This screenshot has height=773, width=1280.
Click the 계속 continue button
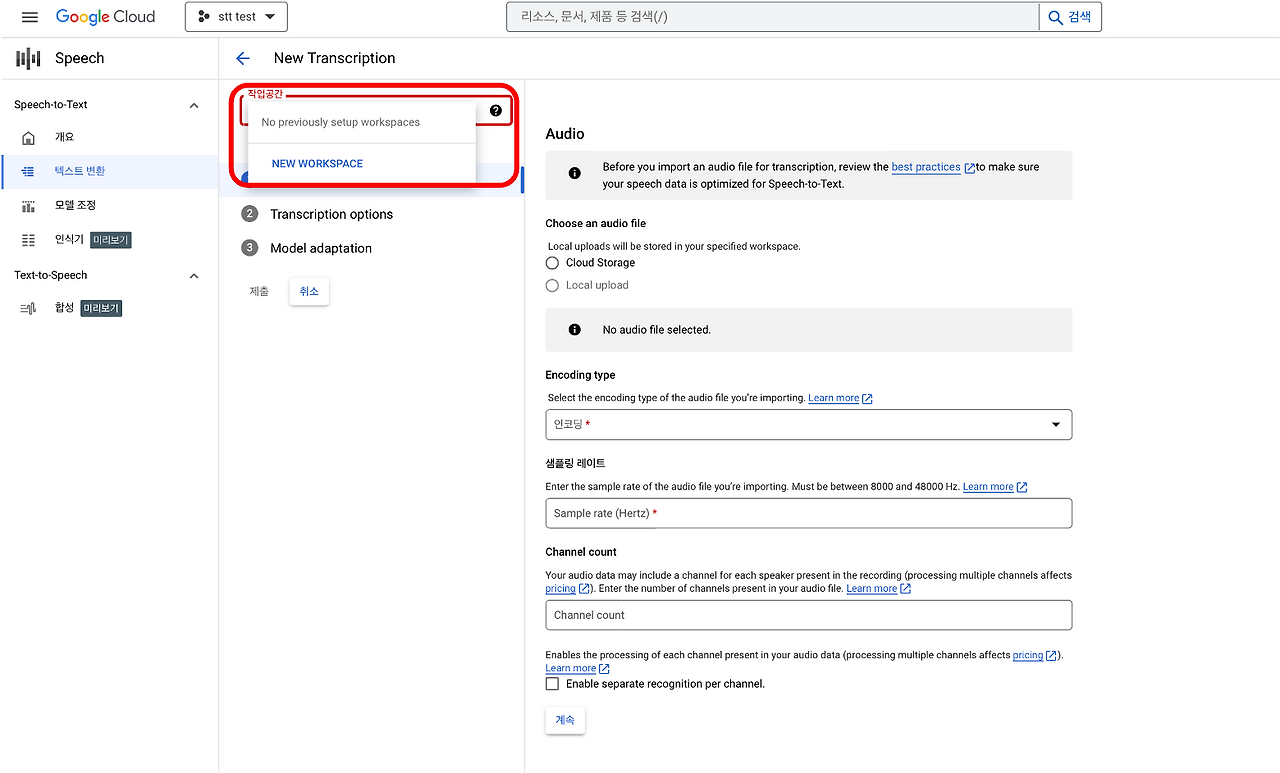click(x=565, y=720)
